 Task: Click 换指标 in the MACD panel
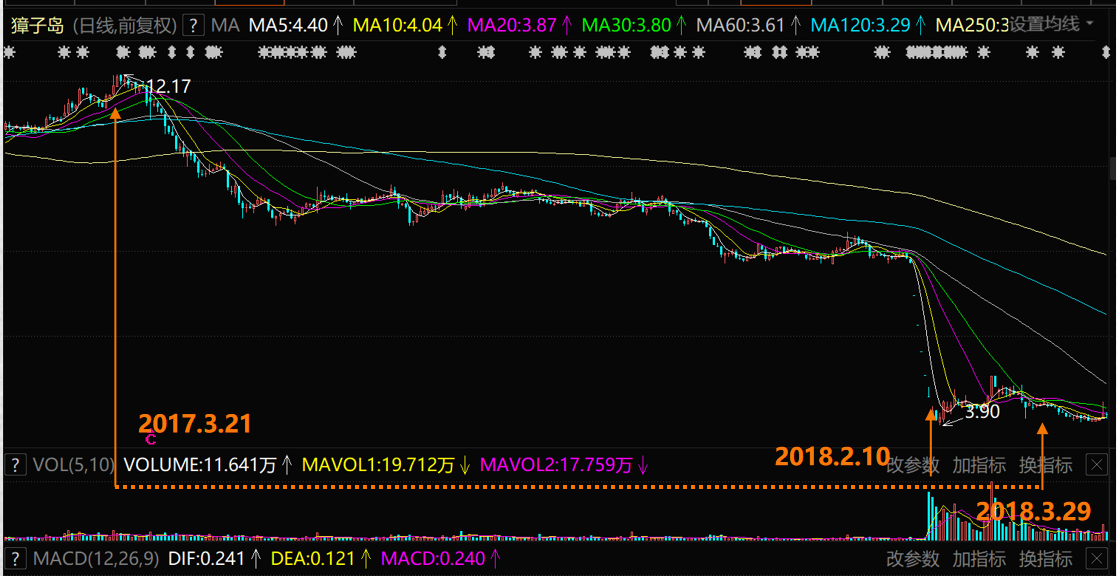[x=1045, y=558]
